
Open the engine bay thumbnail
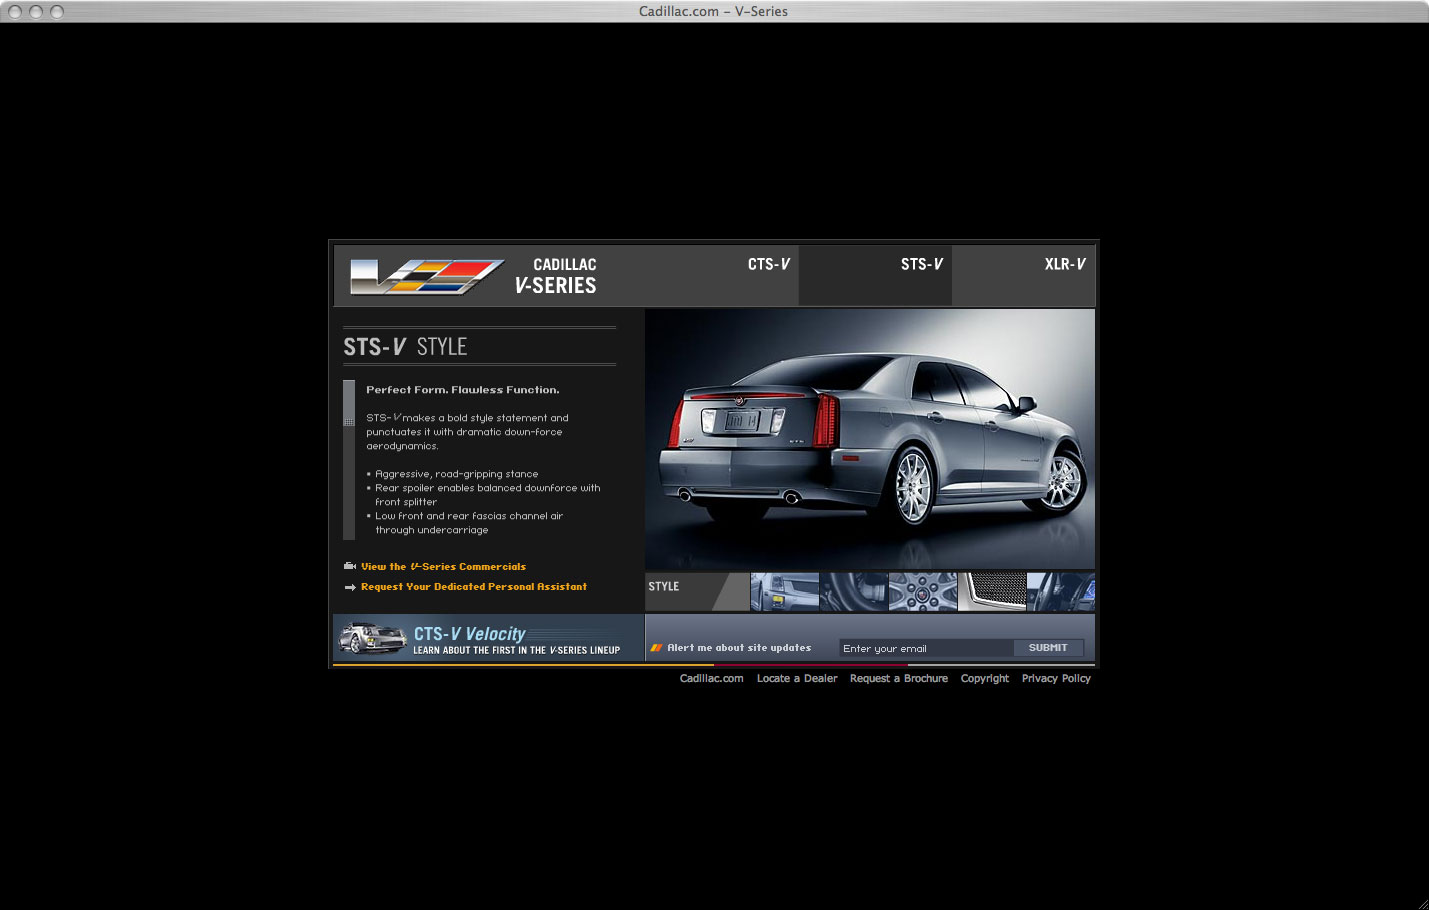[x=854, y=591]
